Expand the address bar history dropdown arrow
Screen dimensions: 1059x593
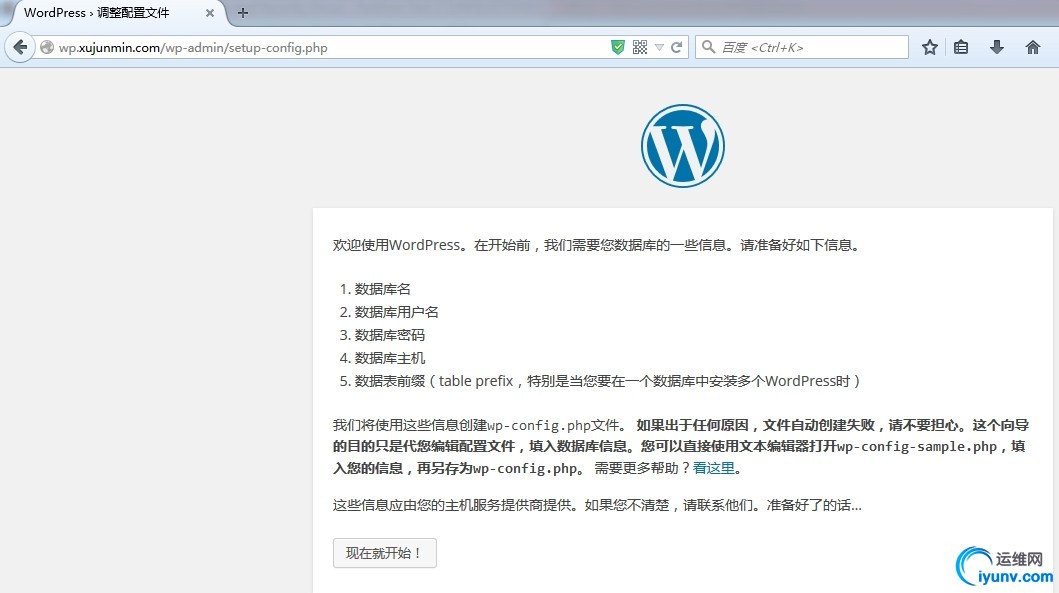click(659, 47)
